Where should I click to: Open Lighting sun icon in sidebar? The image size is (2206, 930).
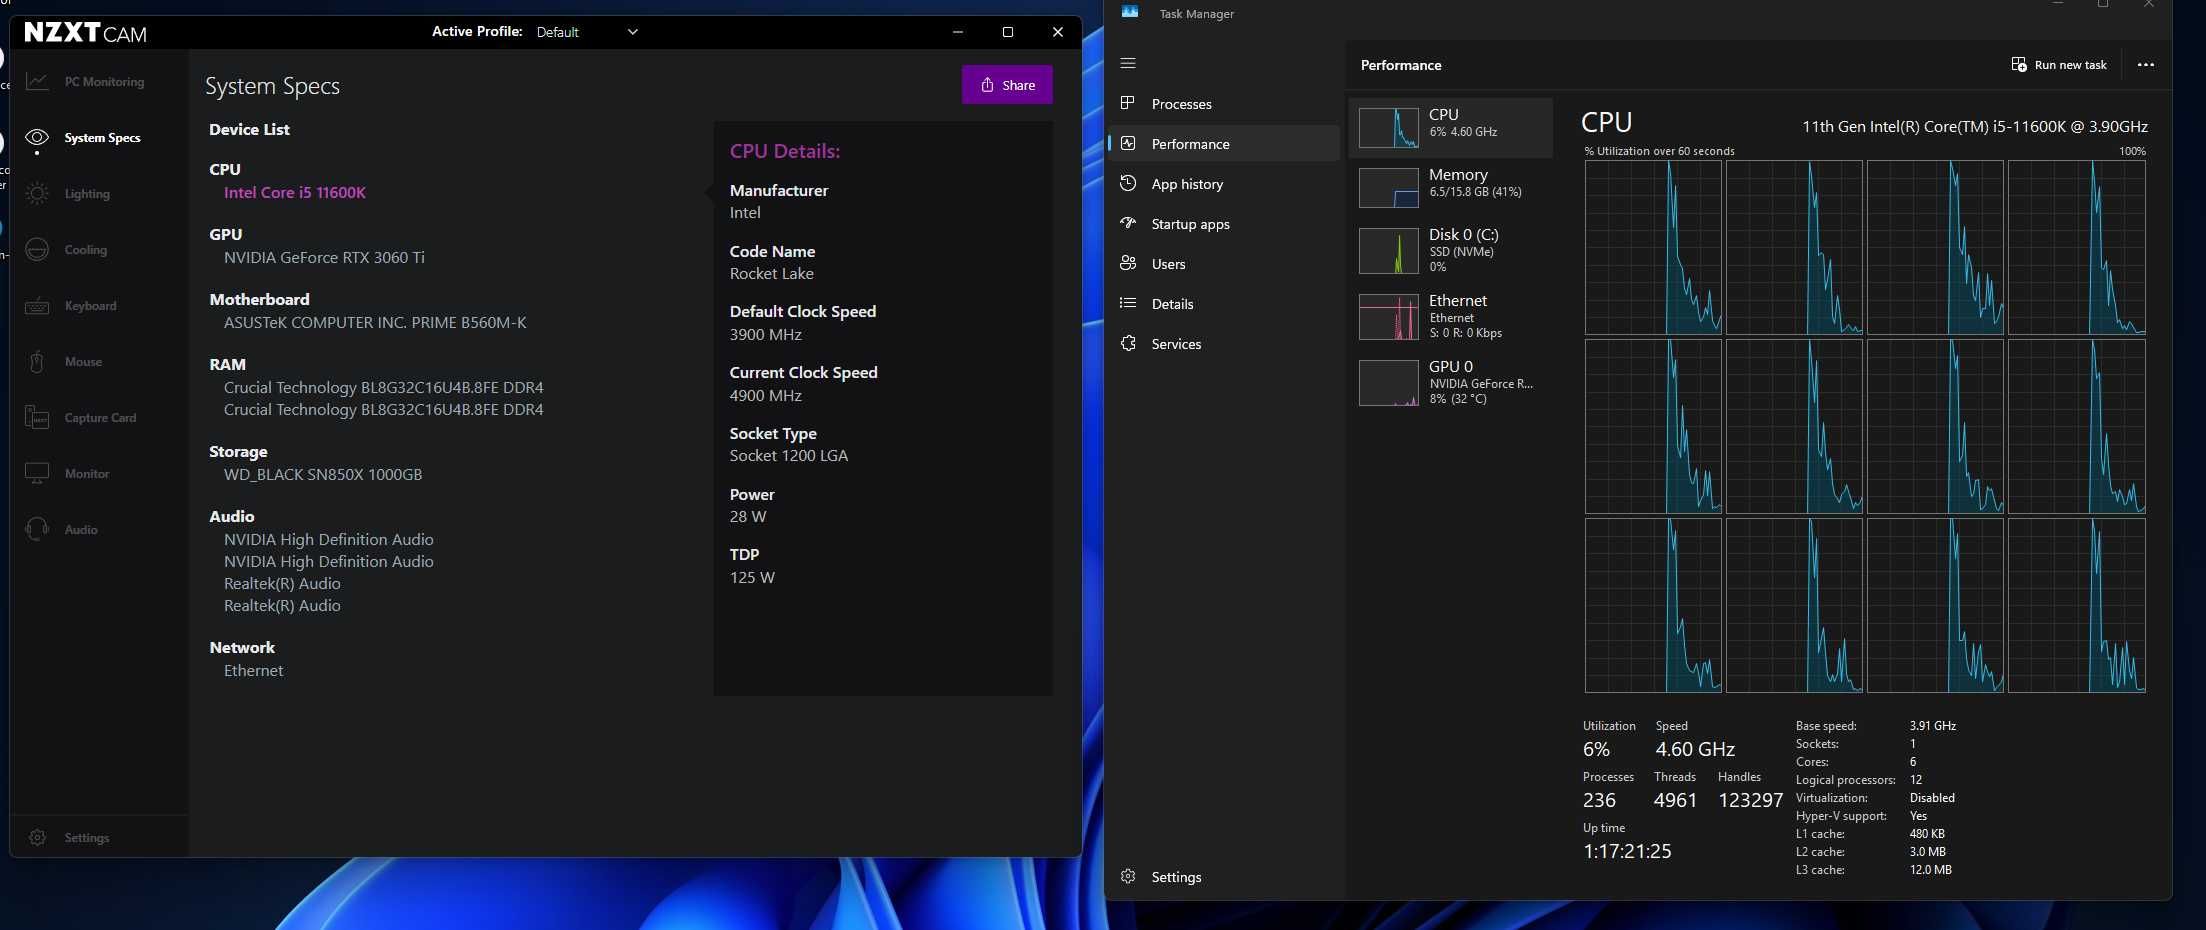coord(37,194)
